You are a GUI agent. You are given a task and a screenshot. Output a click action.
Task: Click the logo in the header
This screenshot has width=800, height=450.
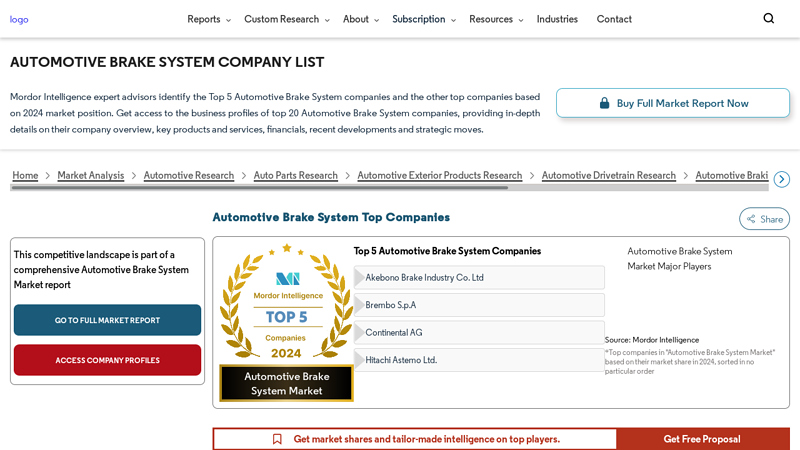click(x=19, y=19)
